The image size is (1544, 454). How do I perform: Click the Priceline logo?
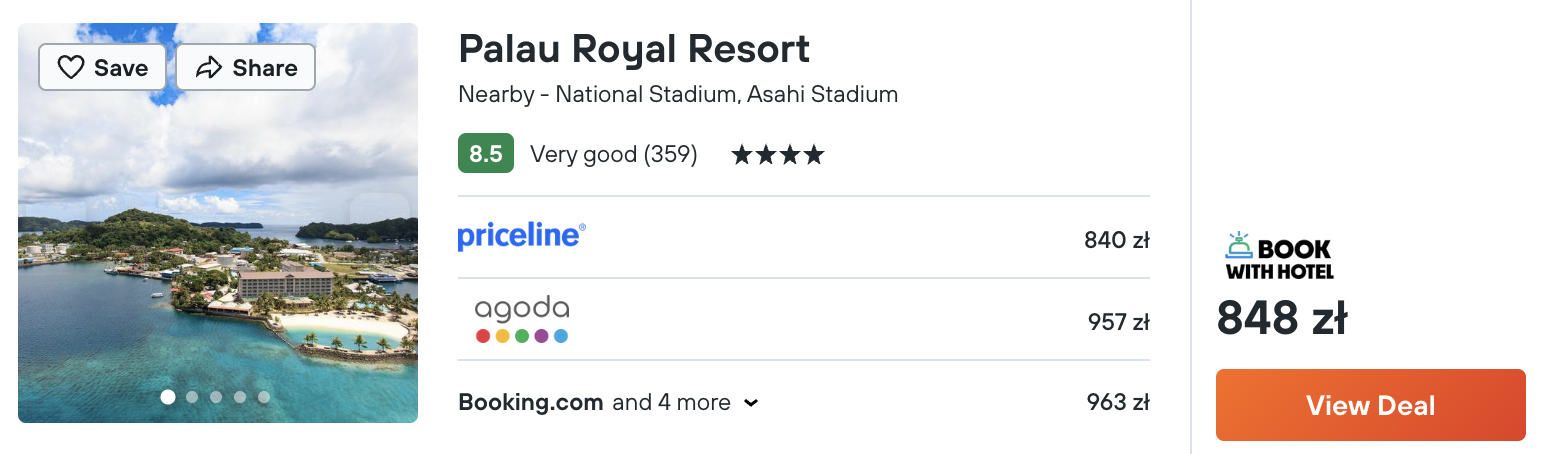[521, 236]
